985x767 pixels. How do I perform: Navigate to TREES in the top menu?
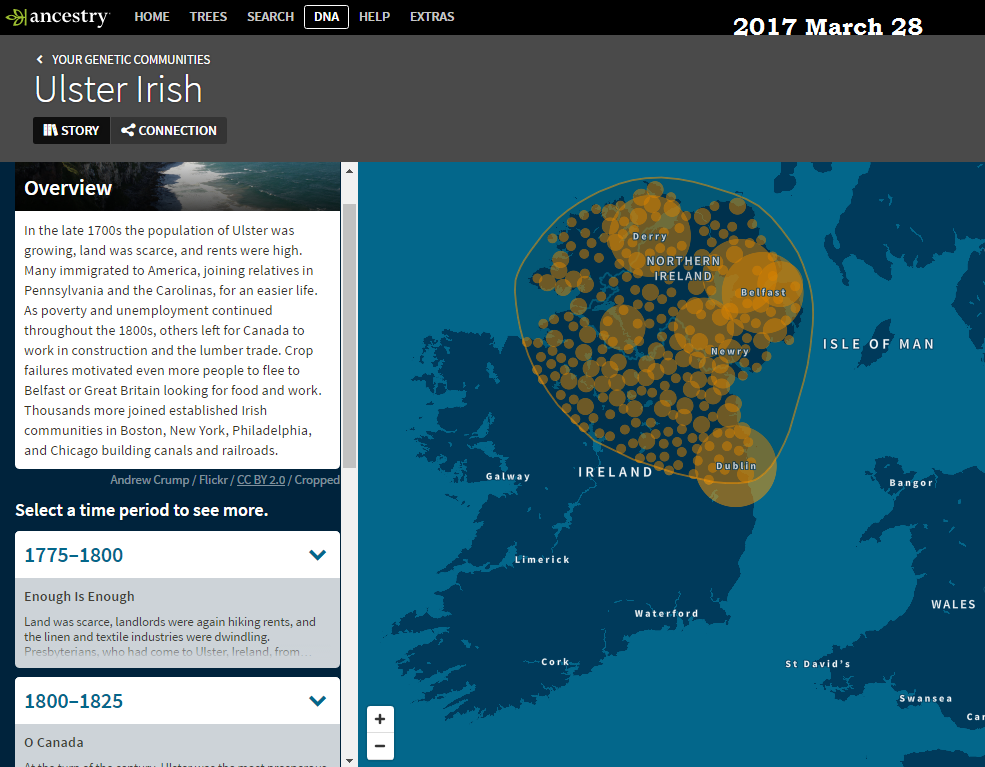coord(208,16)
